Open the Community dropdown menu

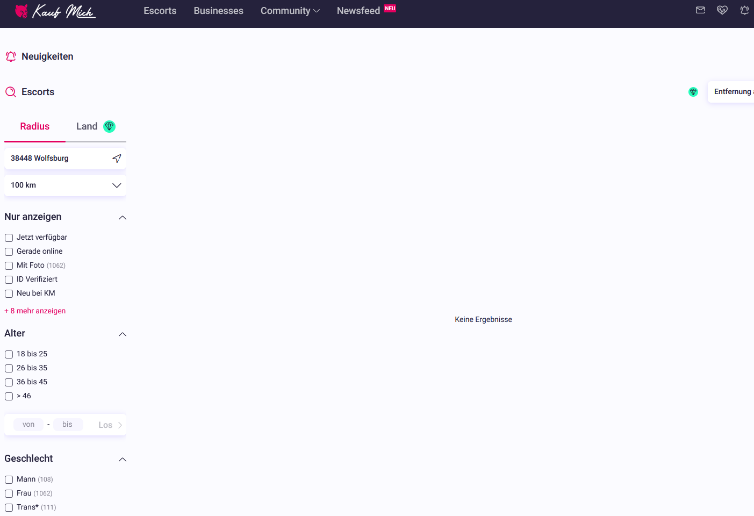(290, 11)
